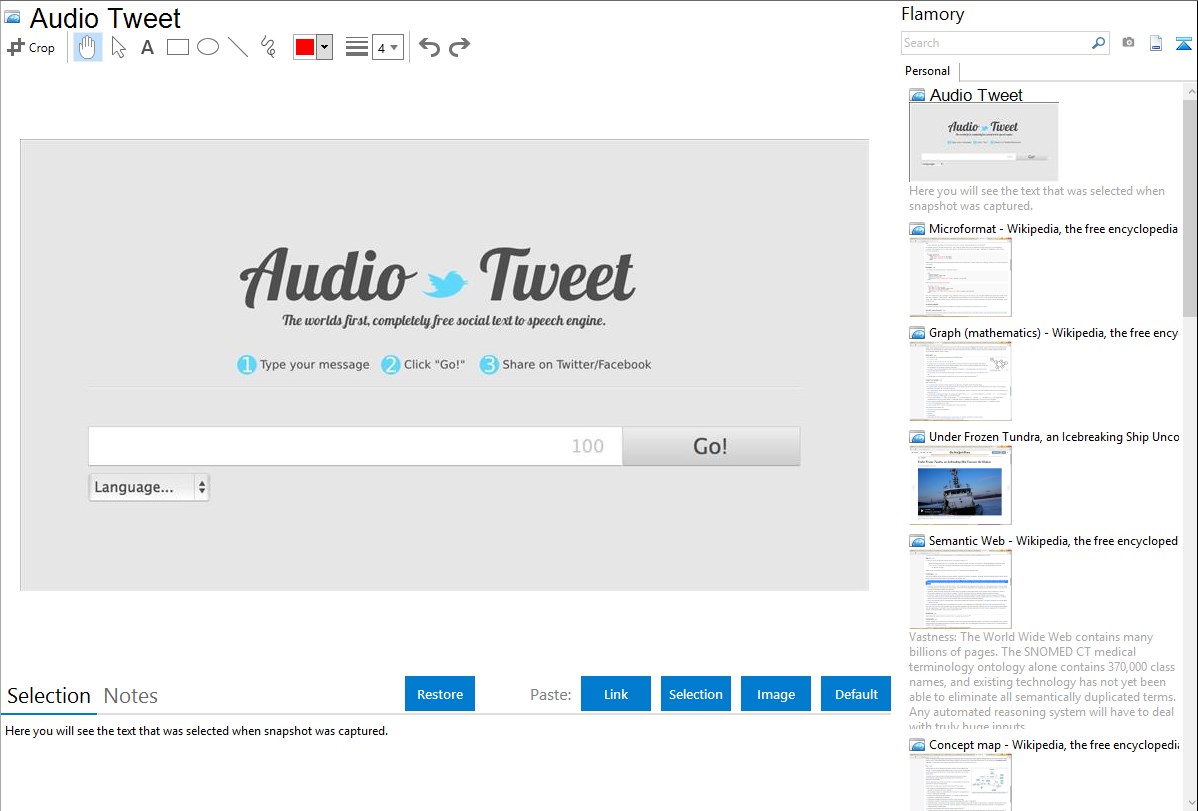Pick the rectangle shape tool
Image resolution: width=1198 pixels, height=811 pixels.
(177, 47)
